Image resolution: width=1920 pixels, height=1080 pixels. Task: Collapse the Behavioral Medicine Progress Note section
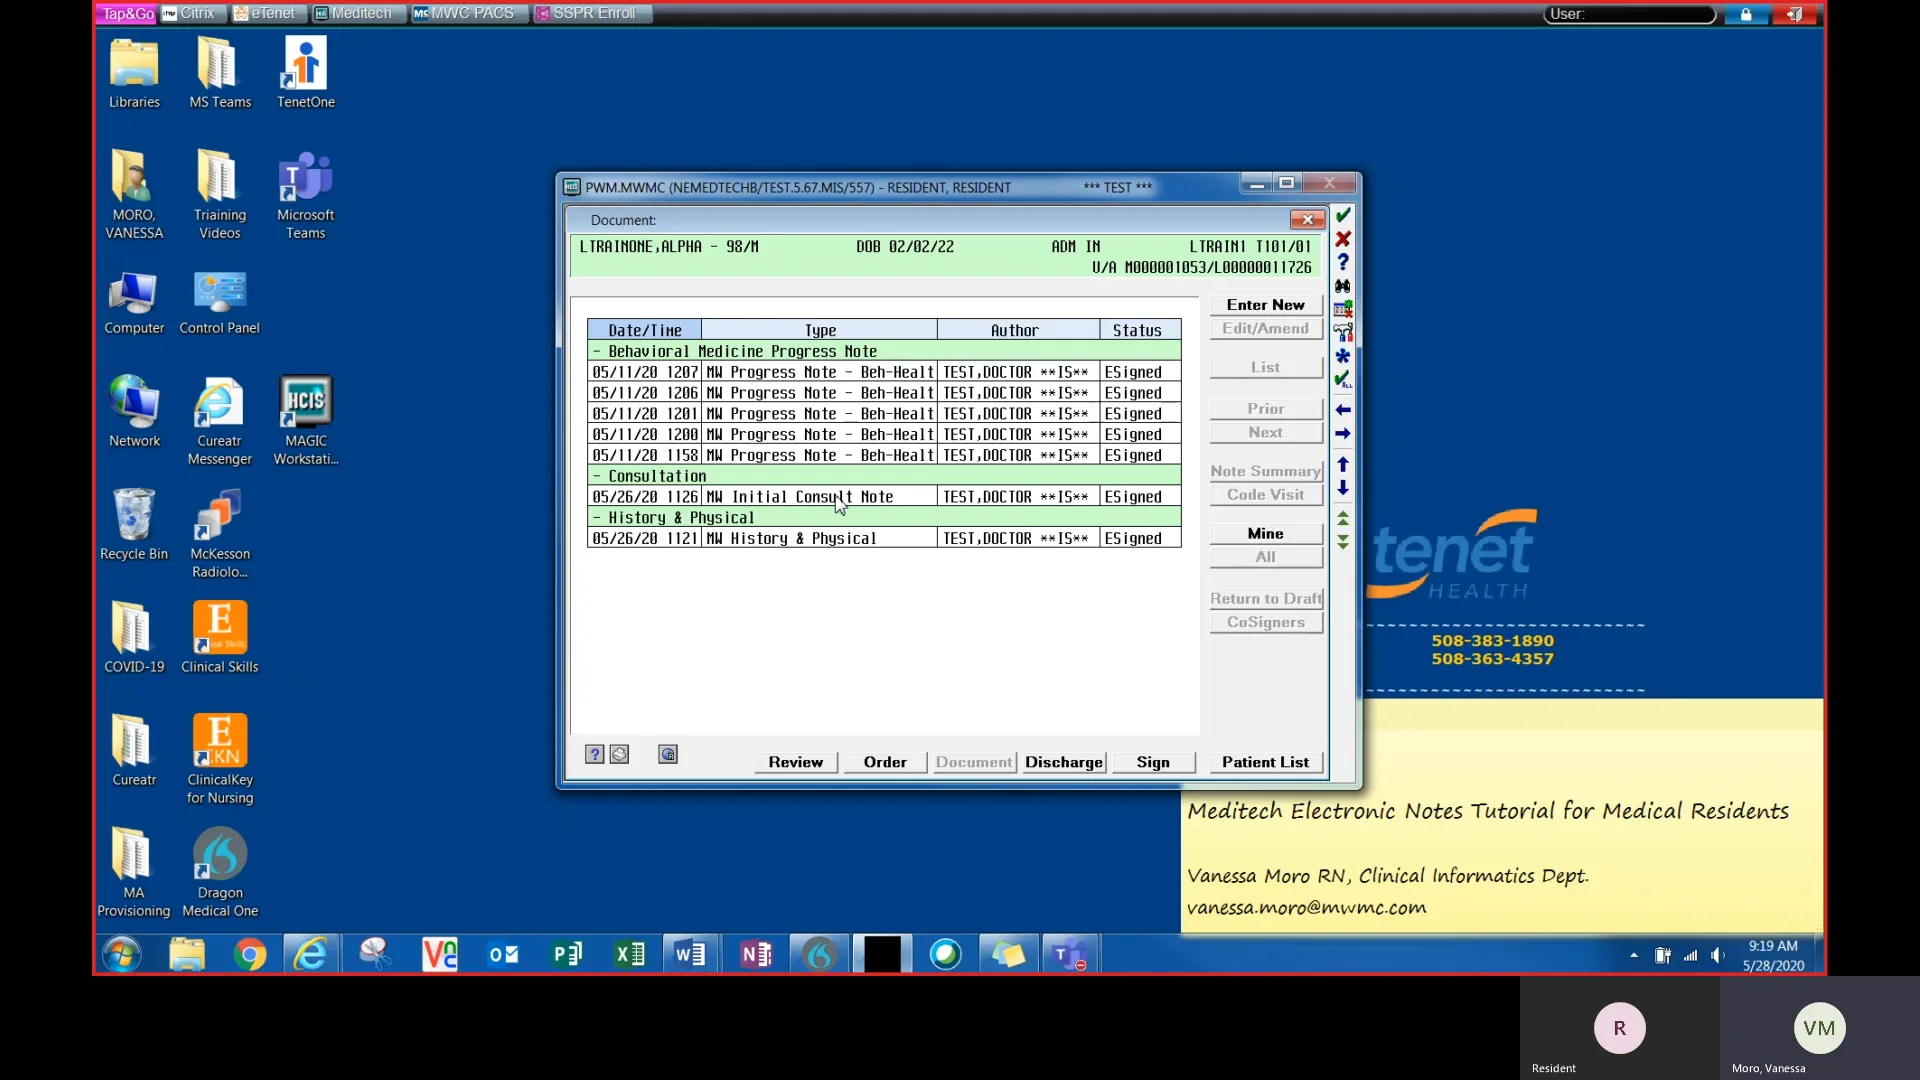click(597, 351)
